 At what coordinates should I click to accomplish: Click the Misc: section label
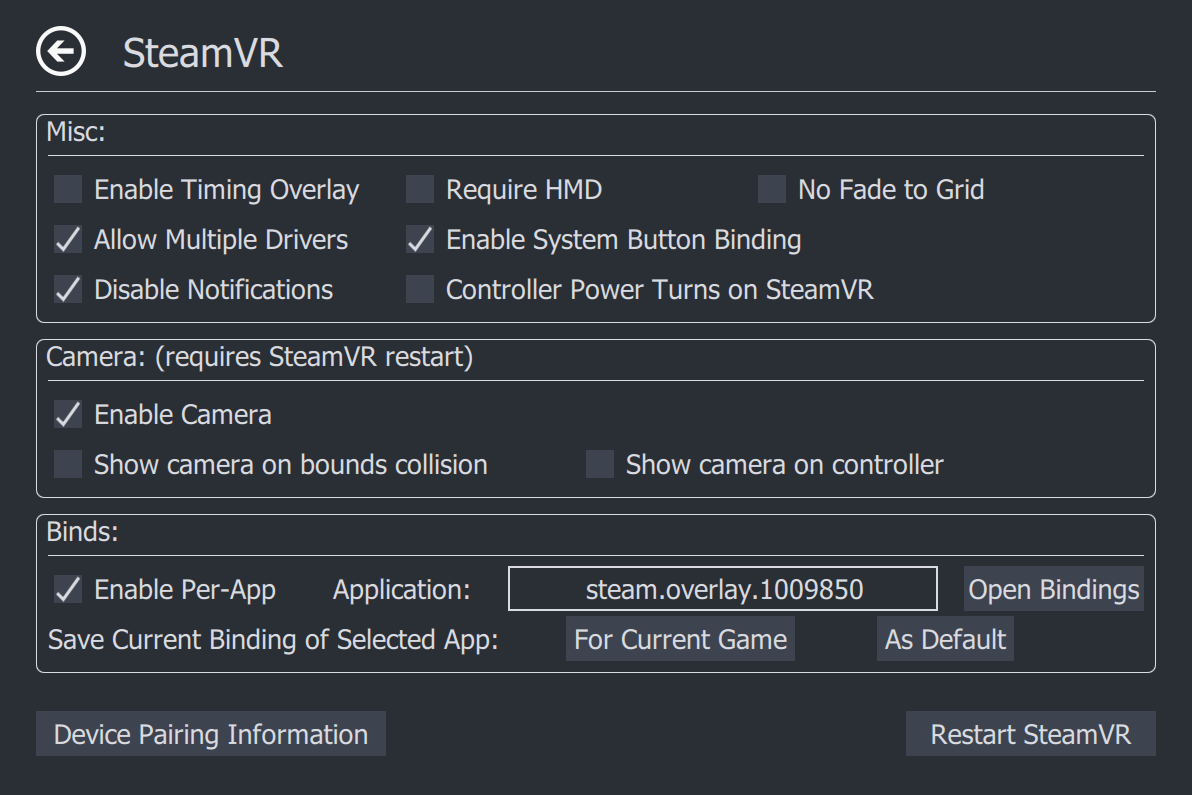coord(76,132)
